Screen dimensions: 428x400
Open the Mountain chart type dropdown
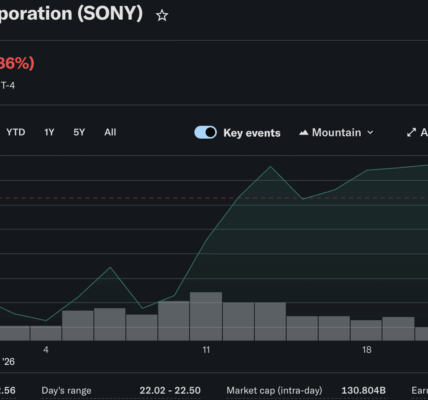pyautogui.click(x=336, y=133)
